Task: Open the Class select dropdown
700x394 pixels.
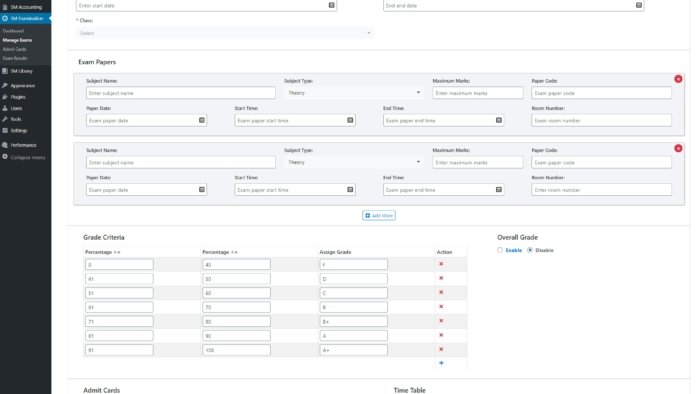Action: 225,33
